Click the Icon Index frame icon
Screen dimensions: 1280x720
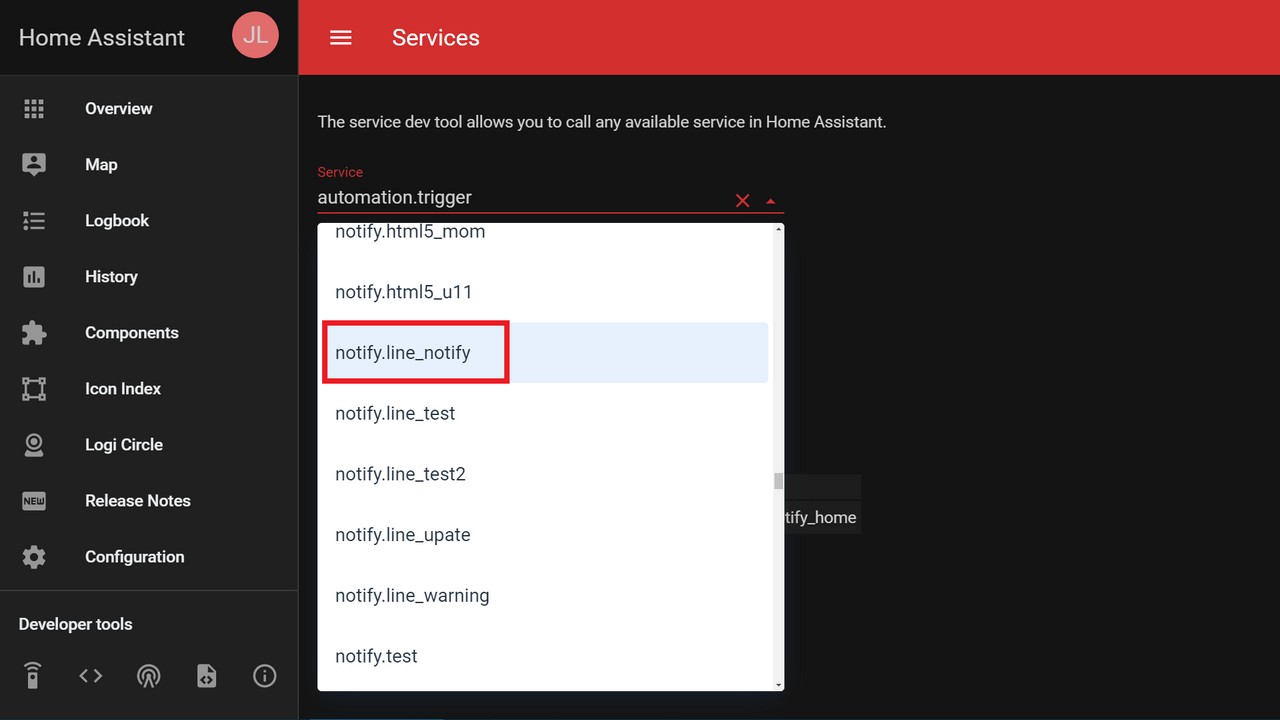pyautogui.click(x=34, y=389)
